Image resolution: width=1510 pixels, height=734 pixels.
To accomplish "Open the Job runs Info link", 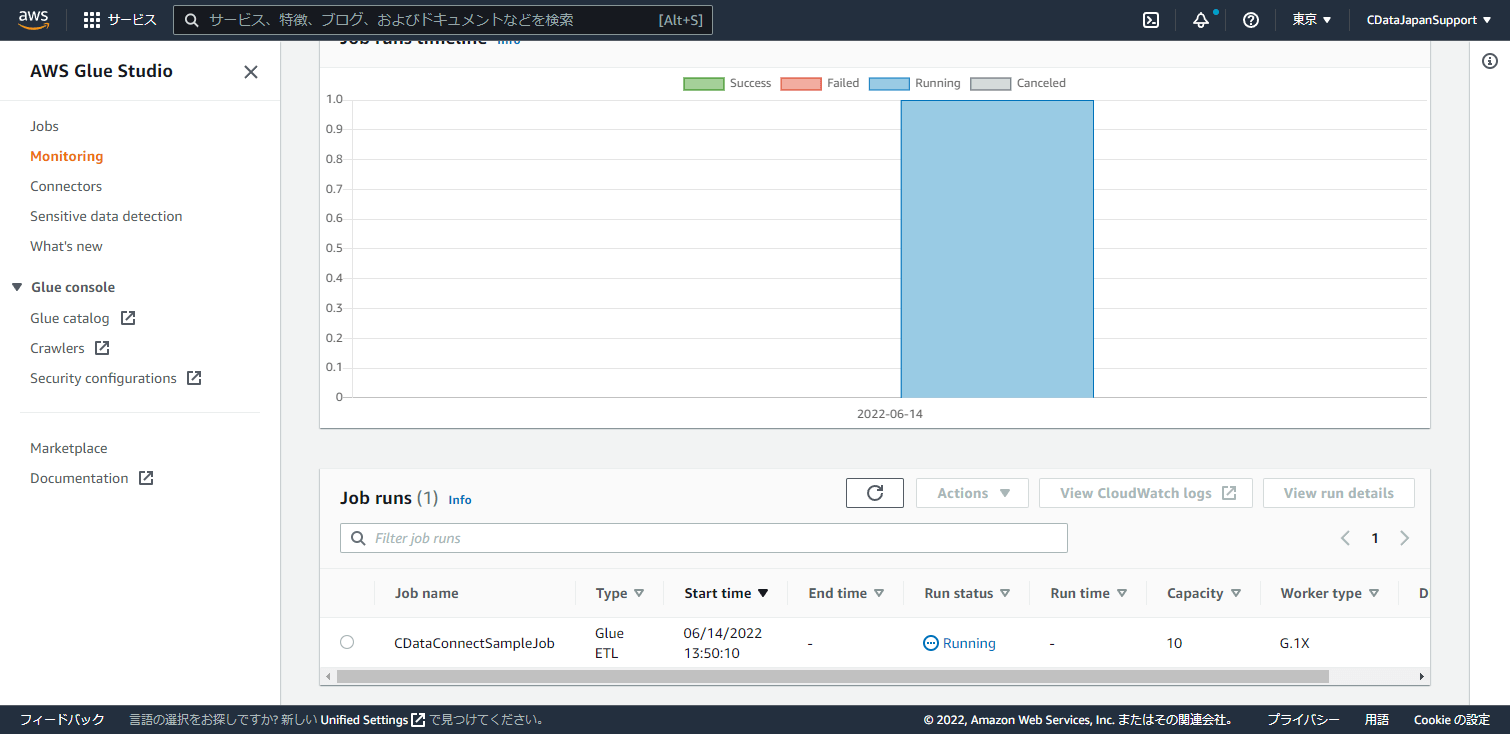I will click(x=460, y=499).
